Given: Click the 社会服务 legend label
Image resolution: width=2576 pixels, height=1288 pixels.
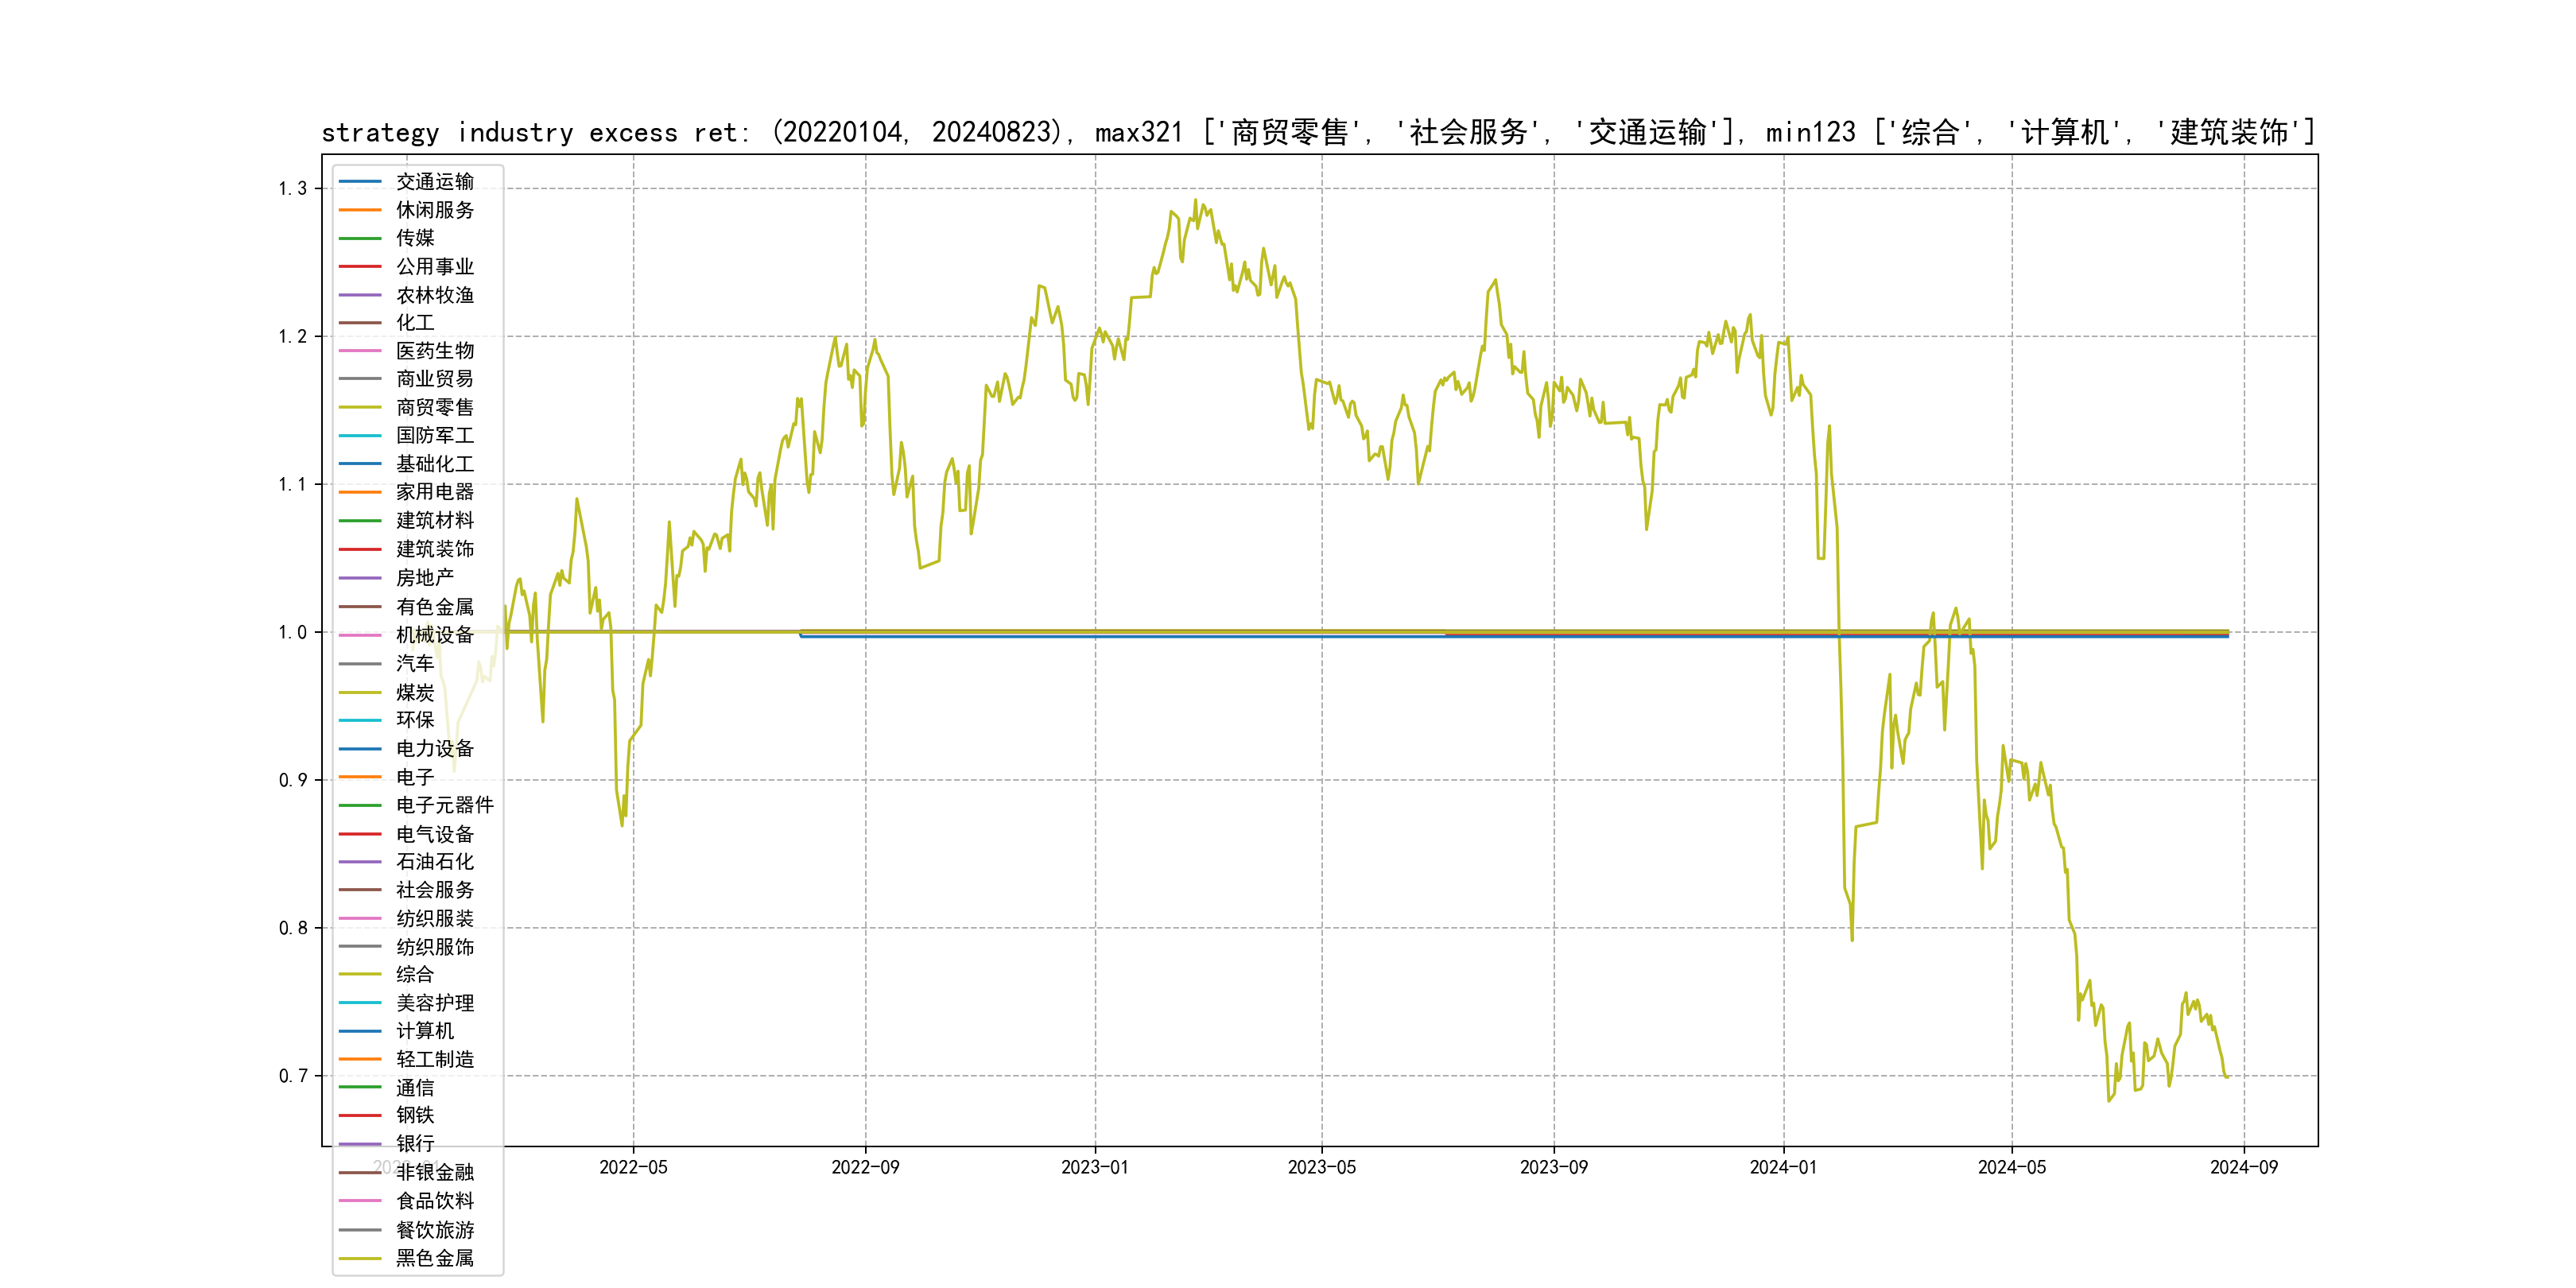Looking at the screenshot, I should [x=435, y=890].
